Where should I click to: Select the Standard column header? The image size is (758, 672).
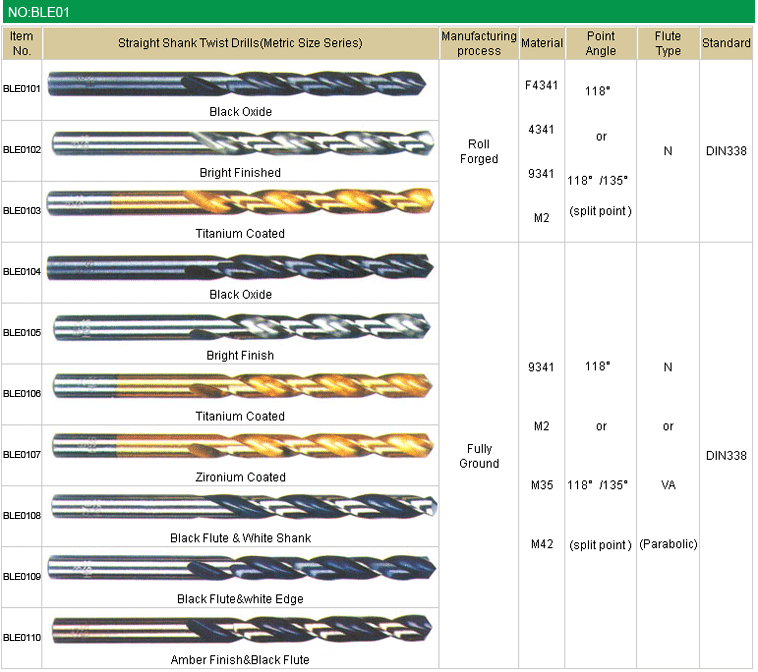click(726, 43)
